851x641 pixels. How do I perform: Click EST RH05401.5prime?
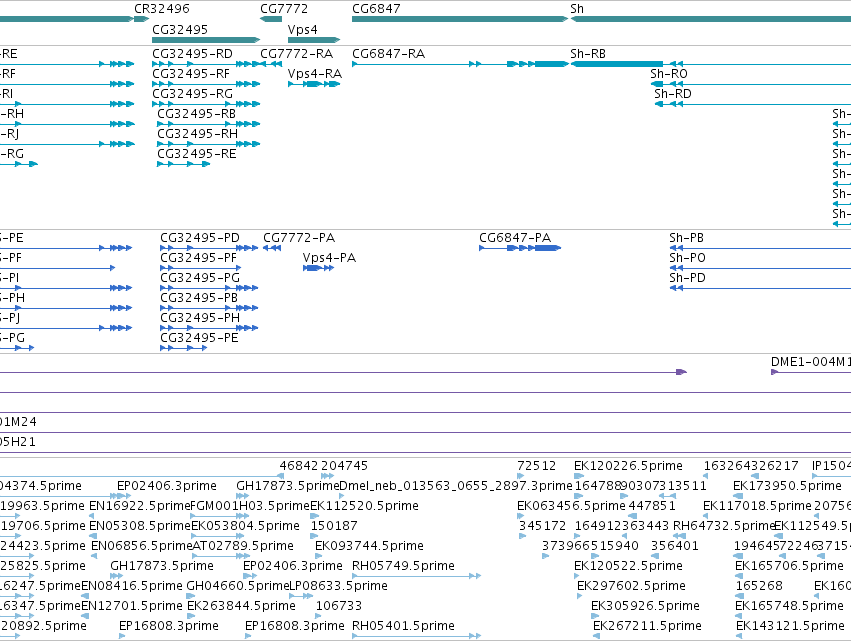403,626
